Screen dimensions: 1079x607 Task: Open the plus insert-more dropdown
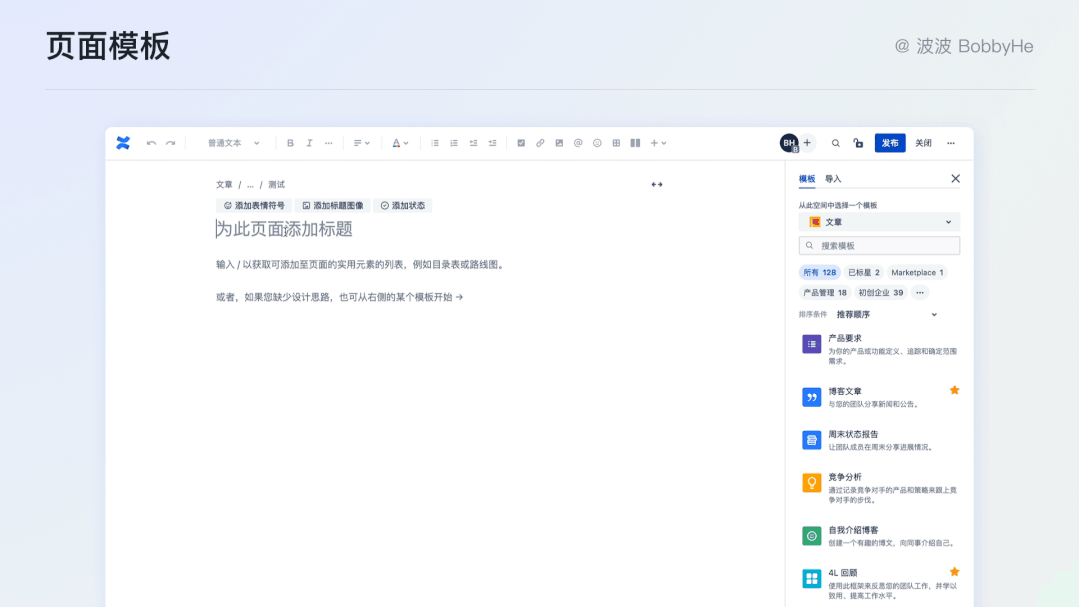tap(659, 143)
